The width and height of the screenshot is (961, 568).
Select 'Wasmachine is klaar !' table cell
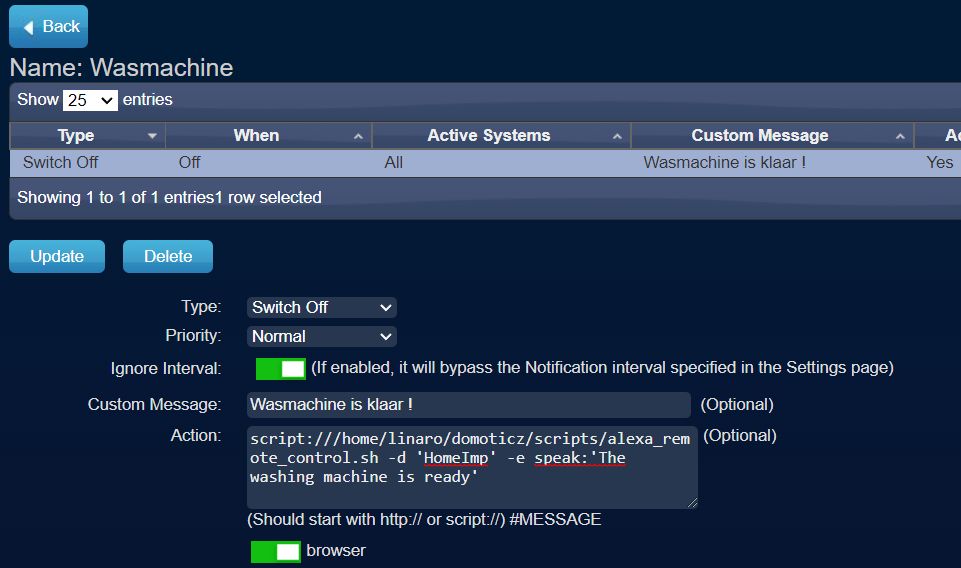click(724, 162)
